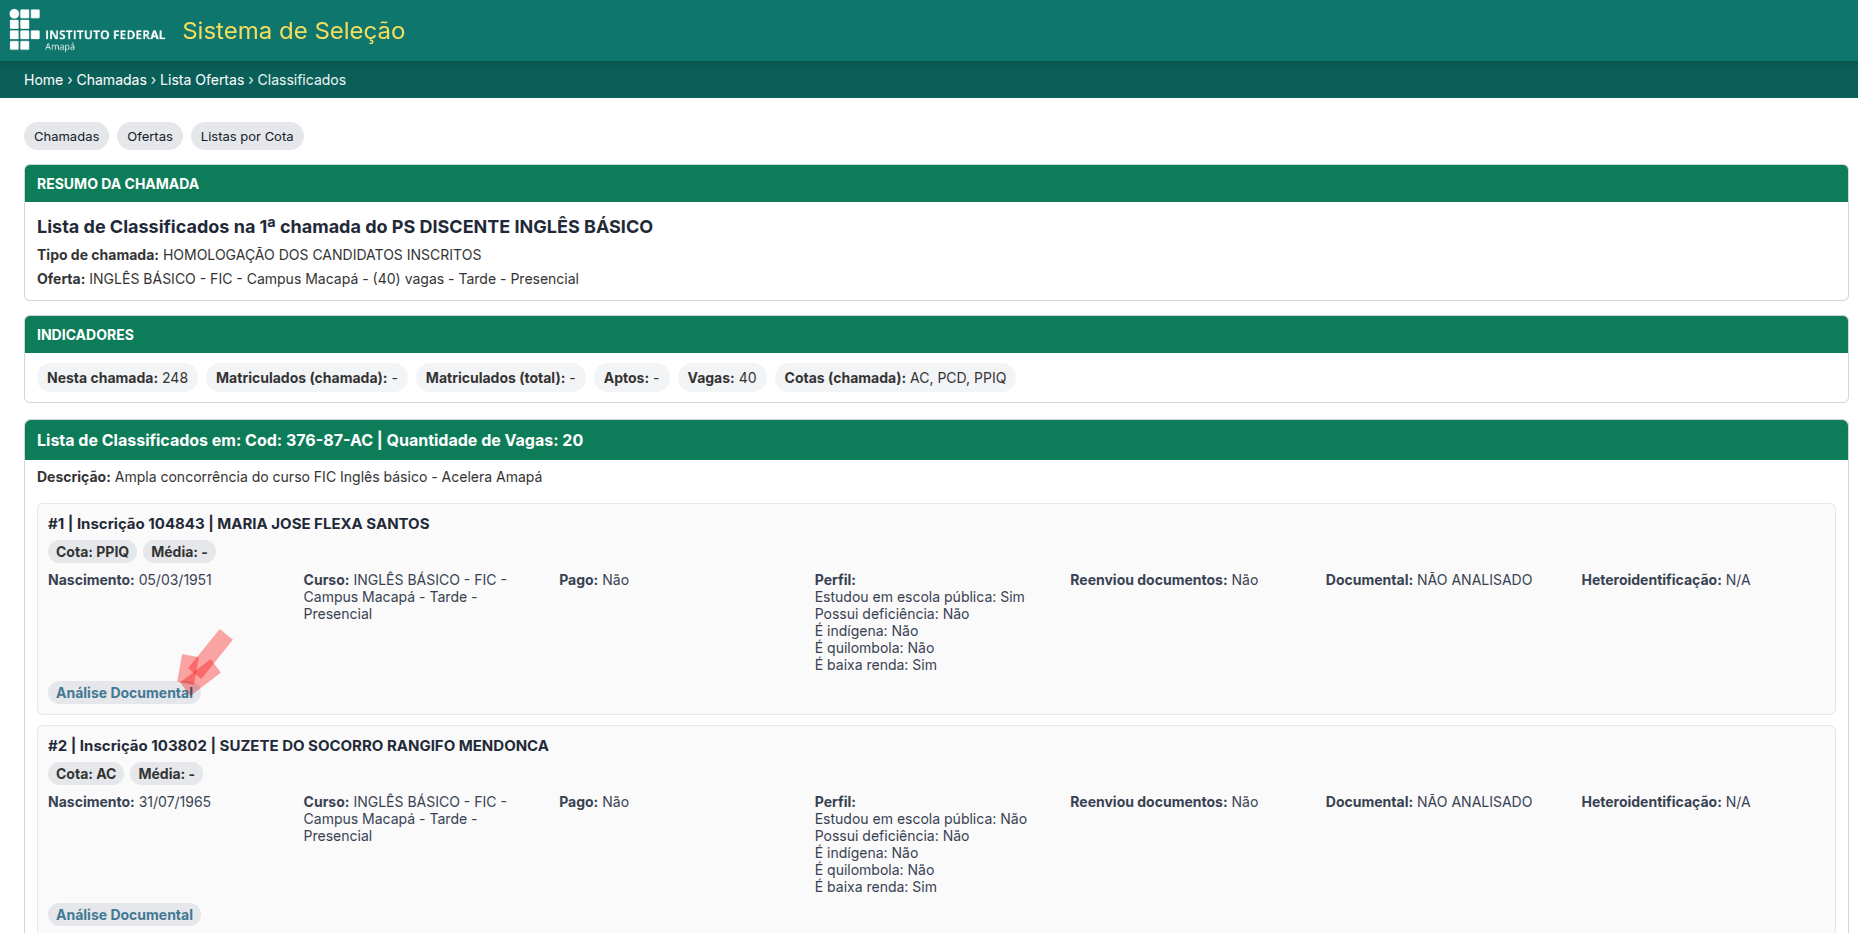Image resolution: width=1858 pixels, height=933 pixels.
Task: Click the Cota: PPIQ tag for candidate #1
Action: [x=92, y=552]
